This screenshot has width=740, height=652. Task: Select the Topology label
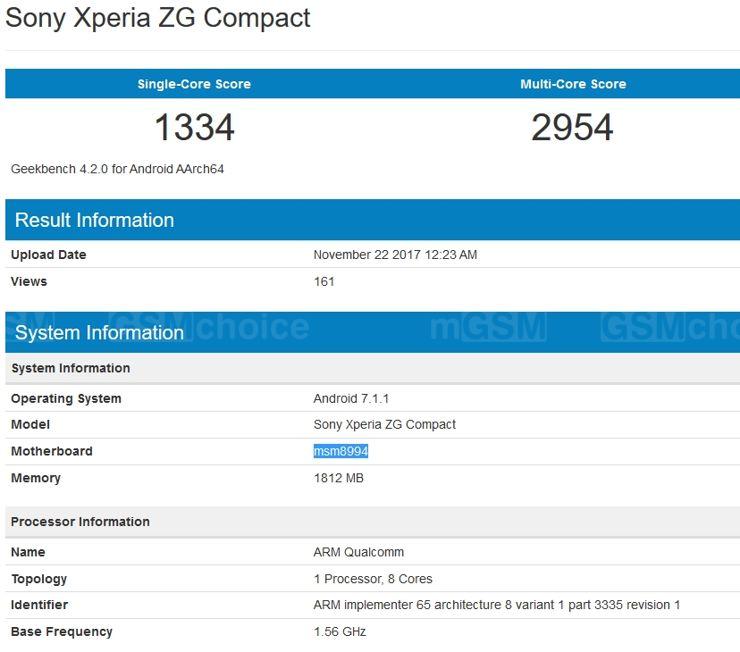pos(39,579)
